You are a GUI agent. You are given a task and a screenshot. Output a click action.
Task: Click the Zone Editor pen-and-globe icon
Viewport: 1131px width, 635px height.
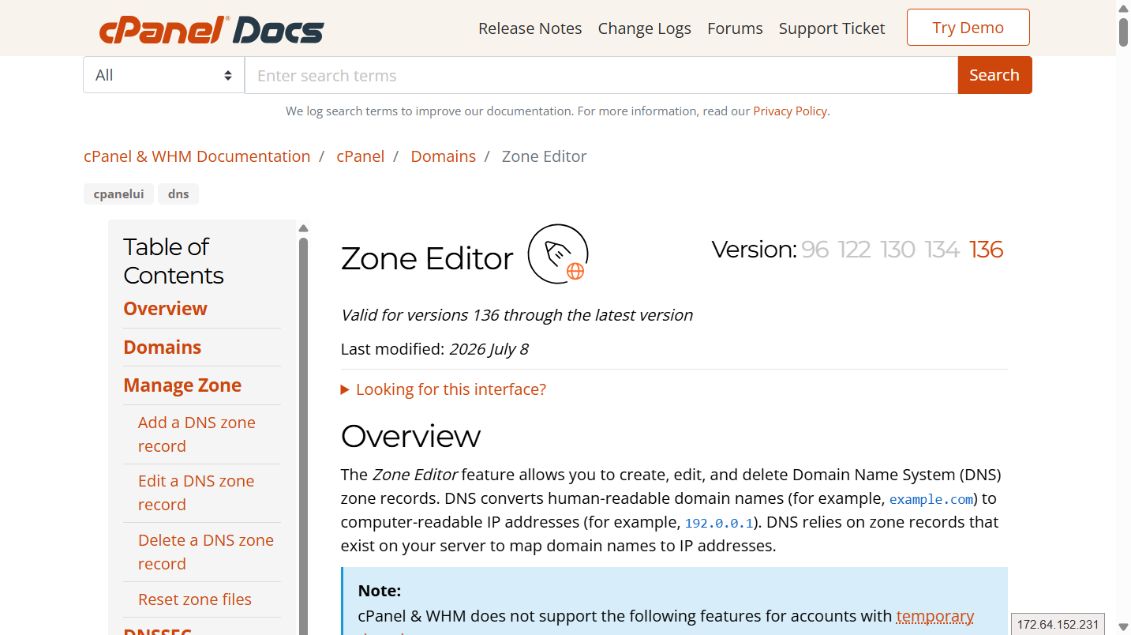pos(558,254)
